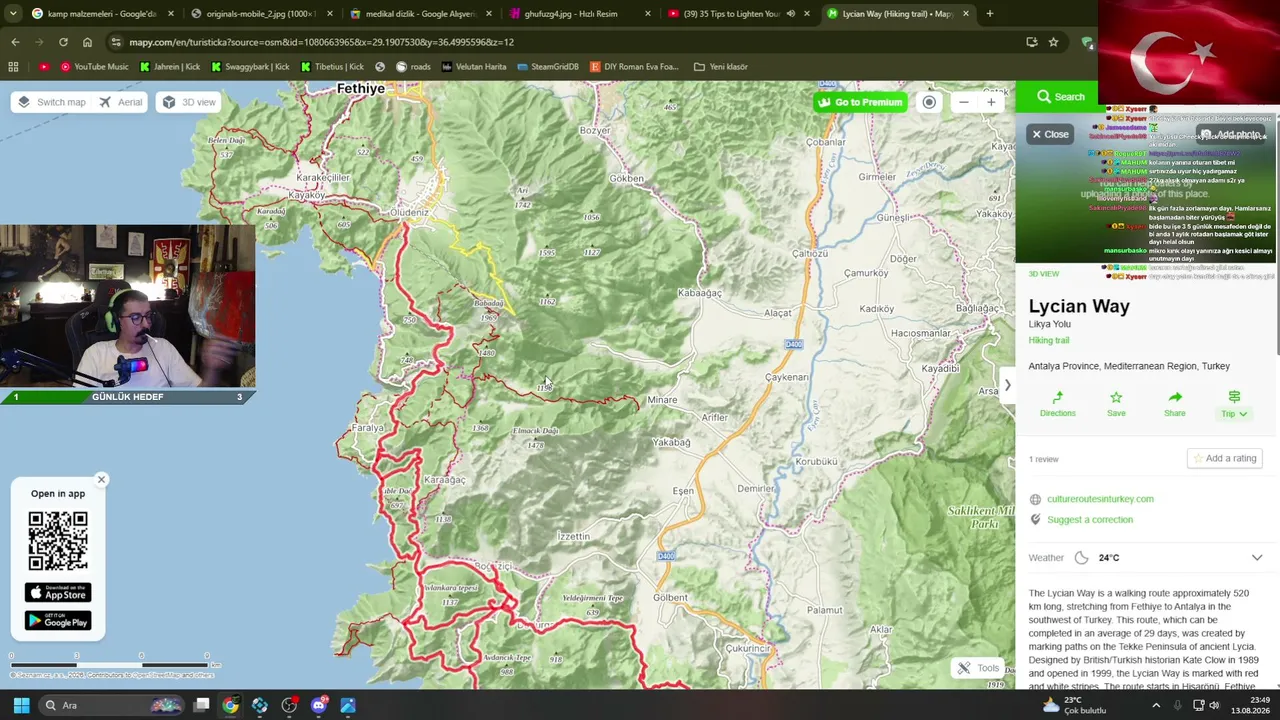Click the taskbar Ara search box

[x=112, y=705]
